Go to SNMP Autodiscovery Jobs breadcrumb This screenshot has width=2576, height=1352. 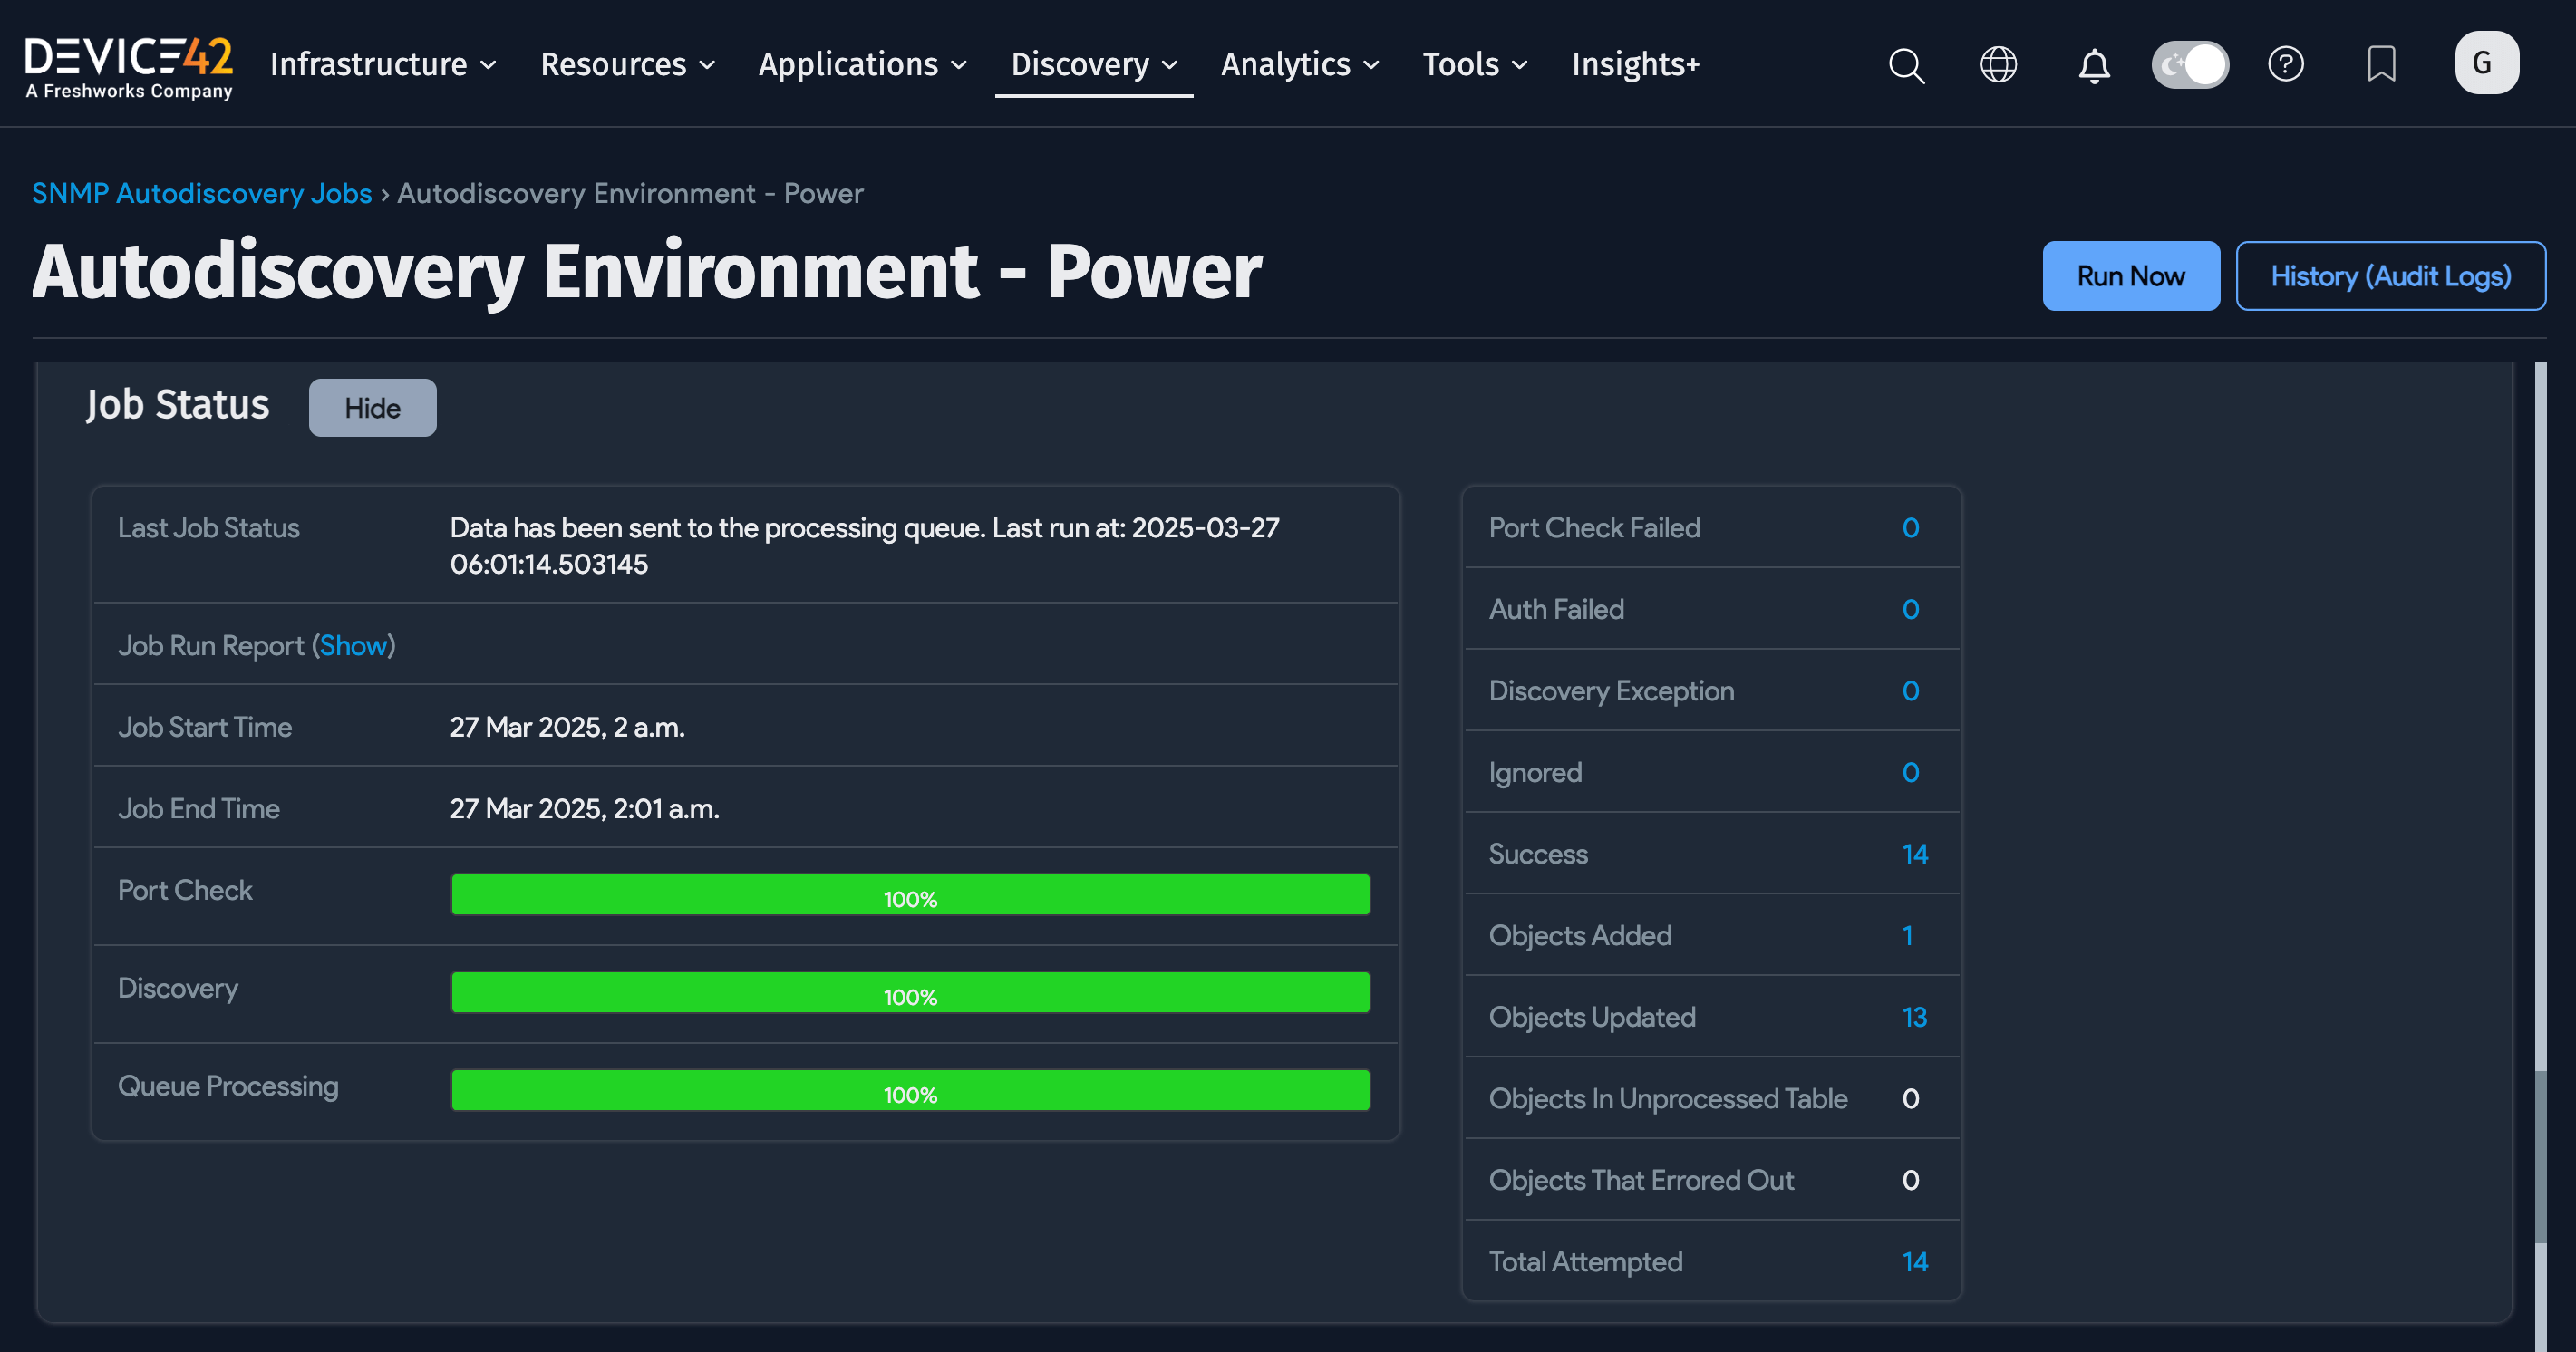201,193
